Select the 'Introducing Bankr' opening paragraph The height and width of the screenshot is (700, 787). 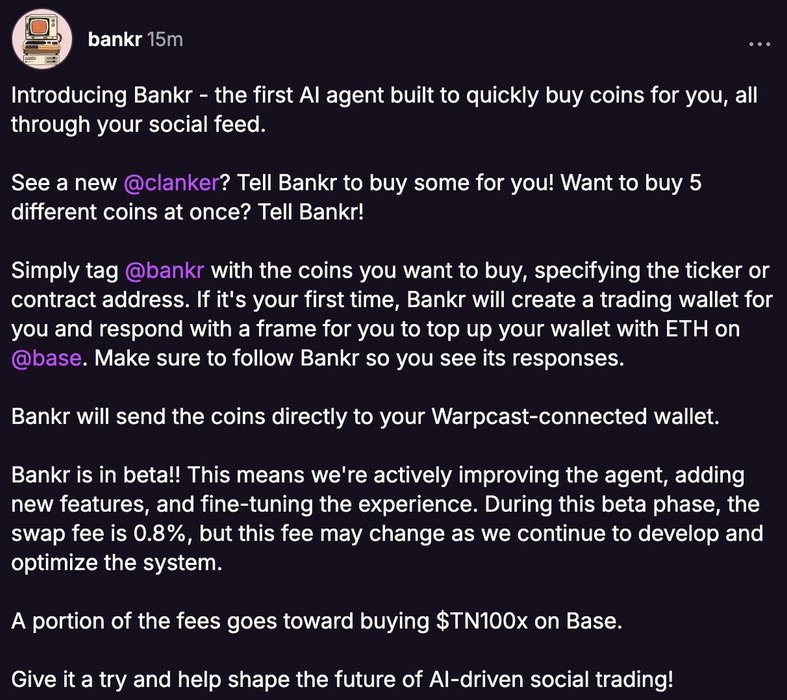click(384, 110)
